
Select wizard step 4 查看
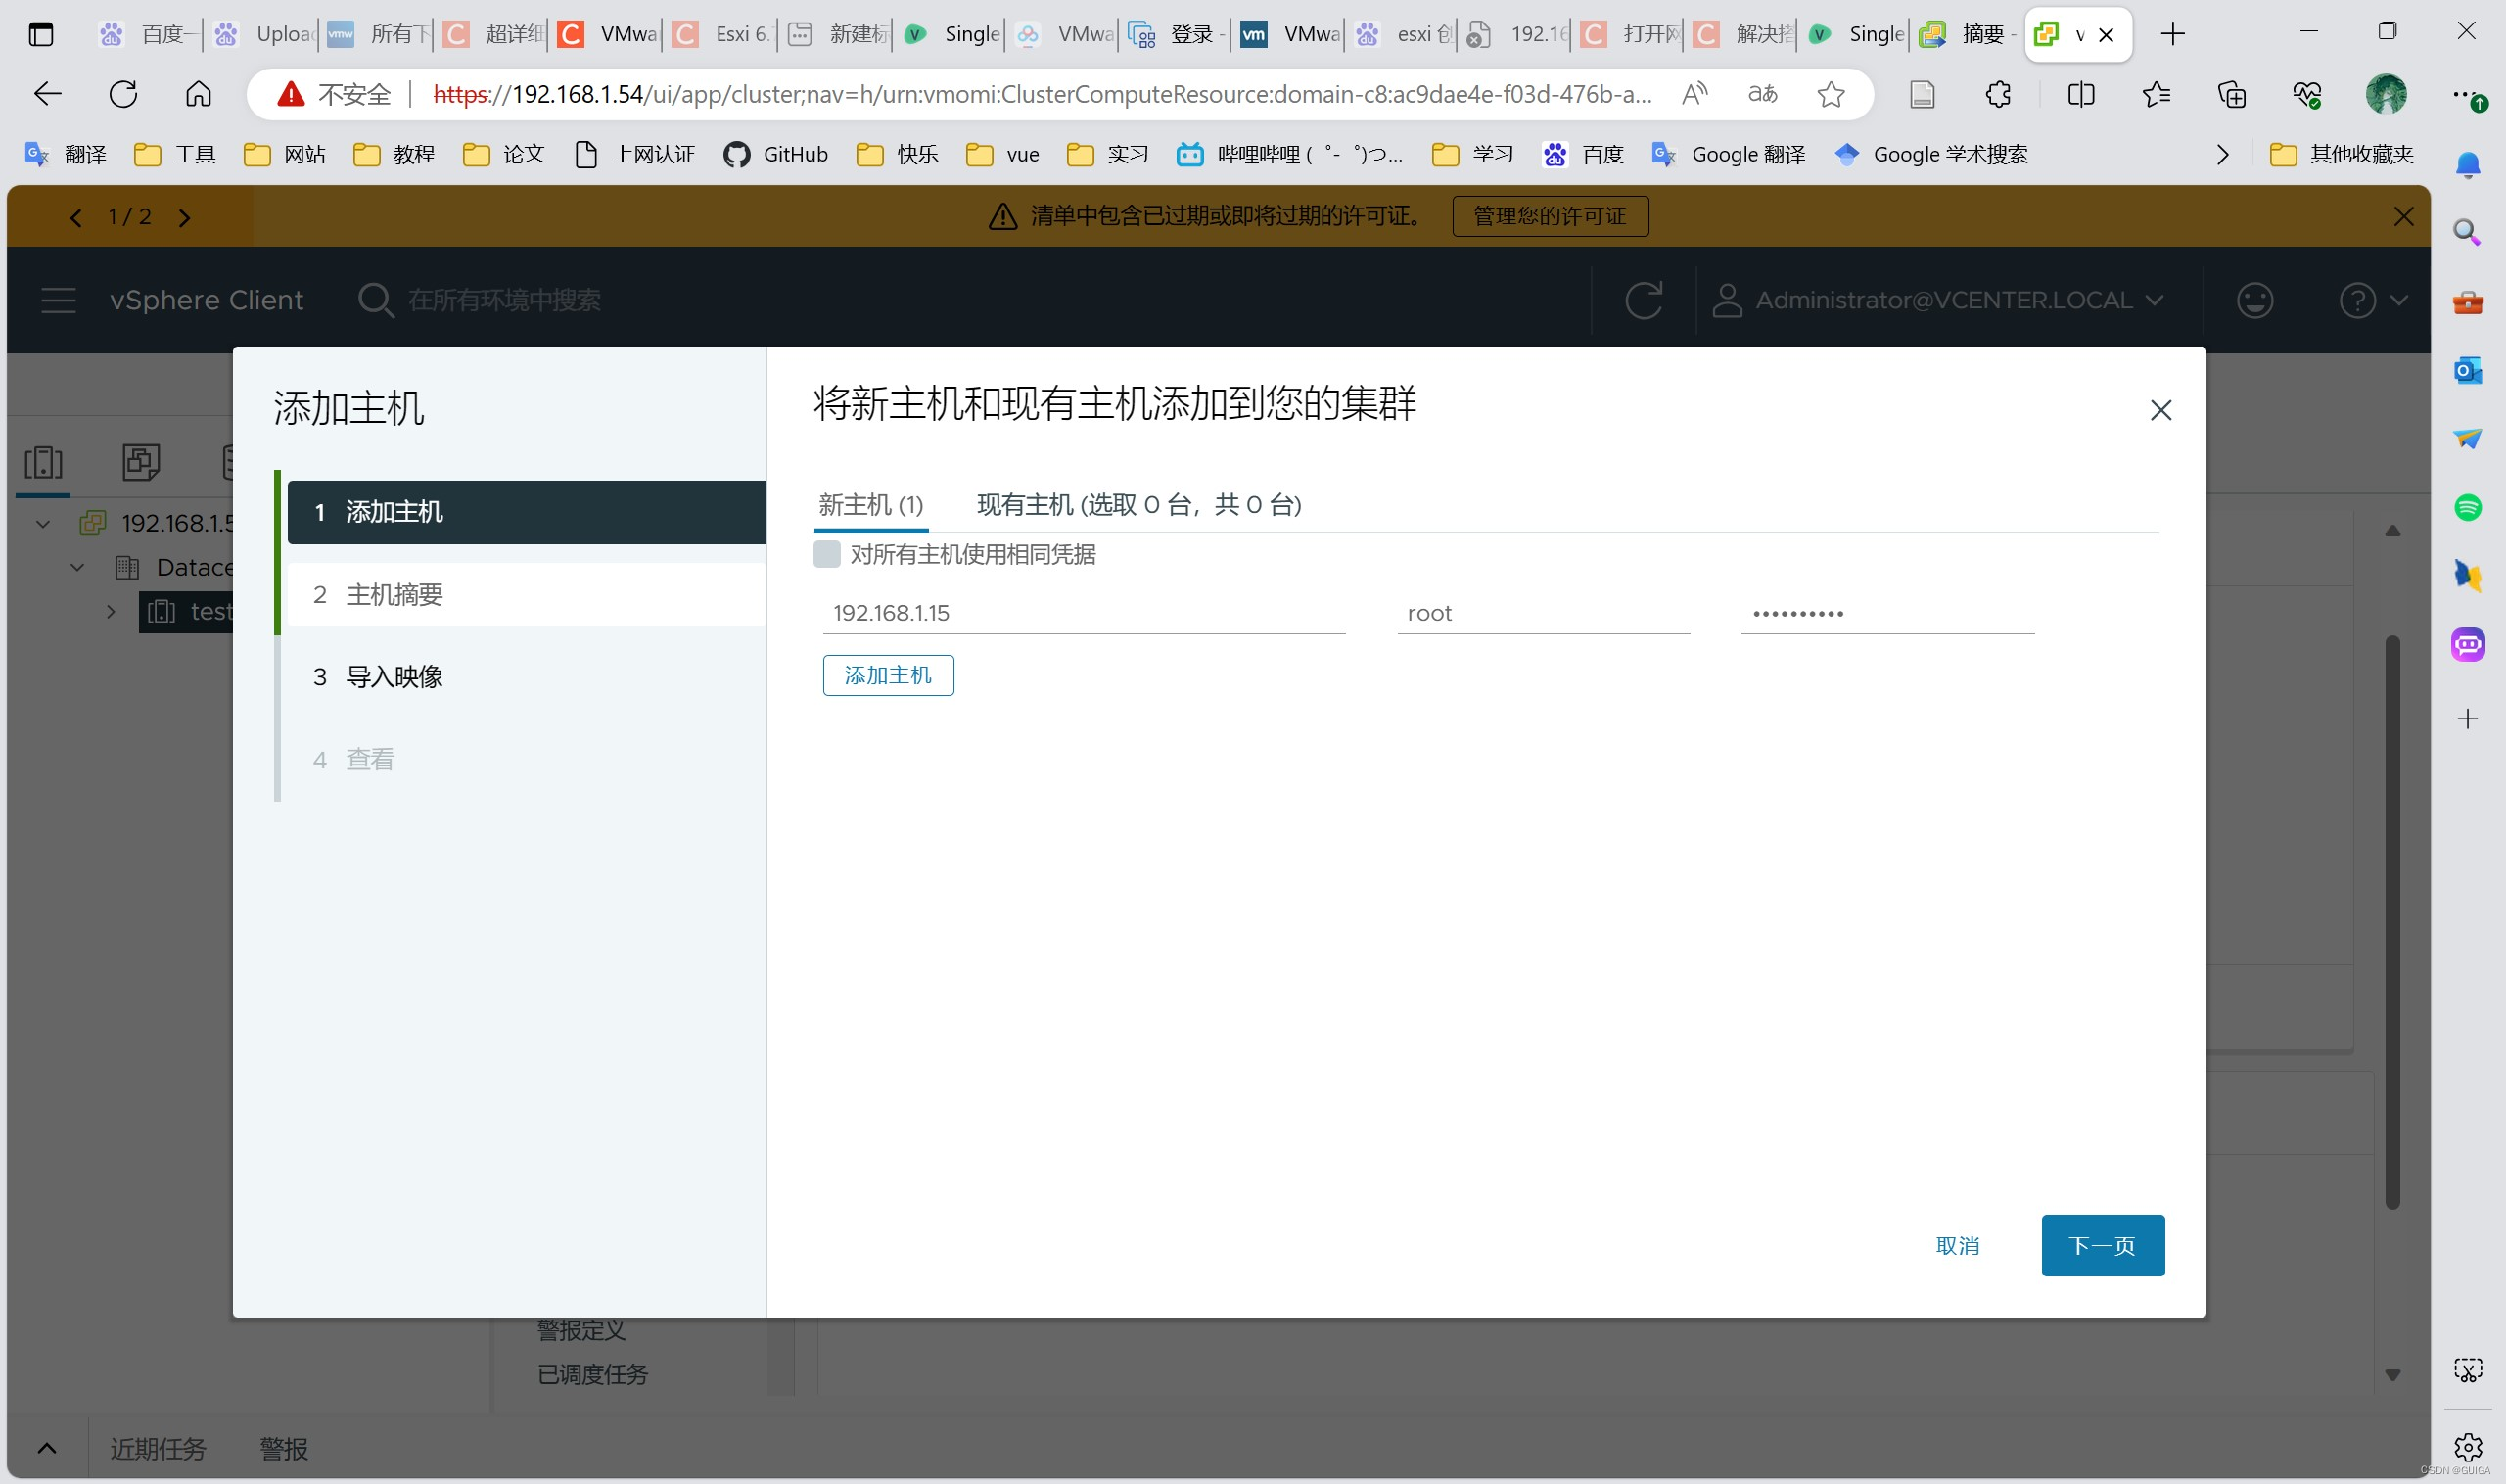(526, 760)
